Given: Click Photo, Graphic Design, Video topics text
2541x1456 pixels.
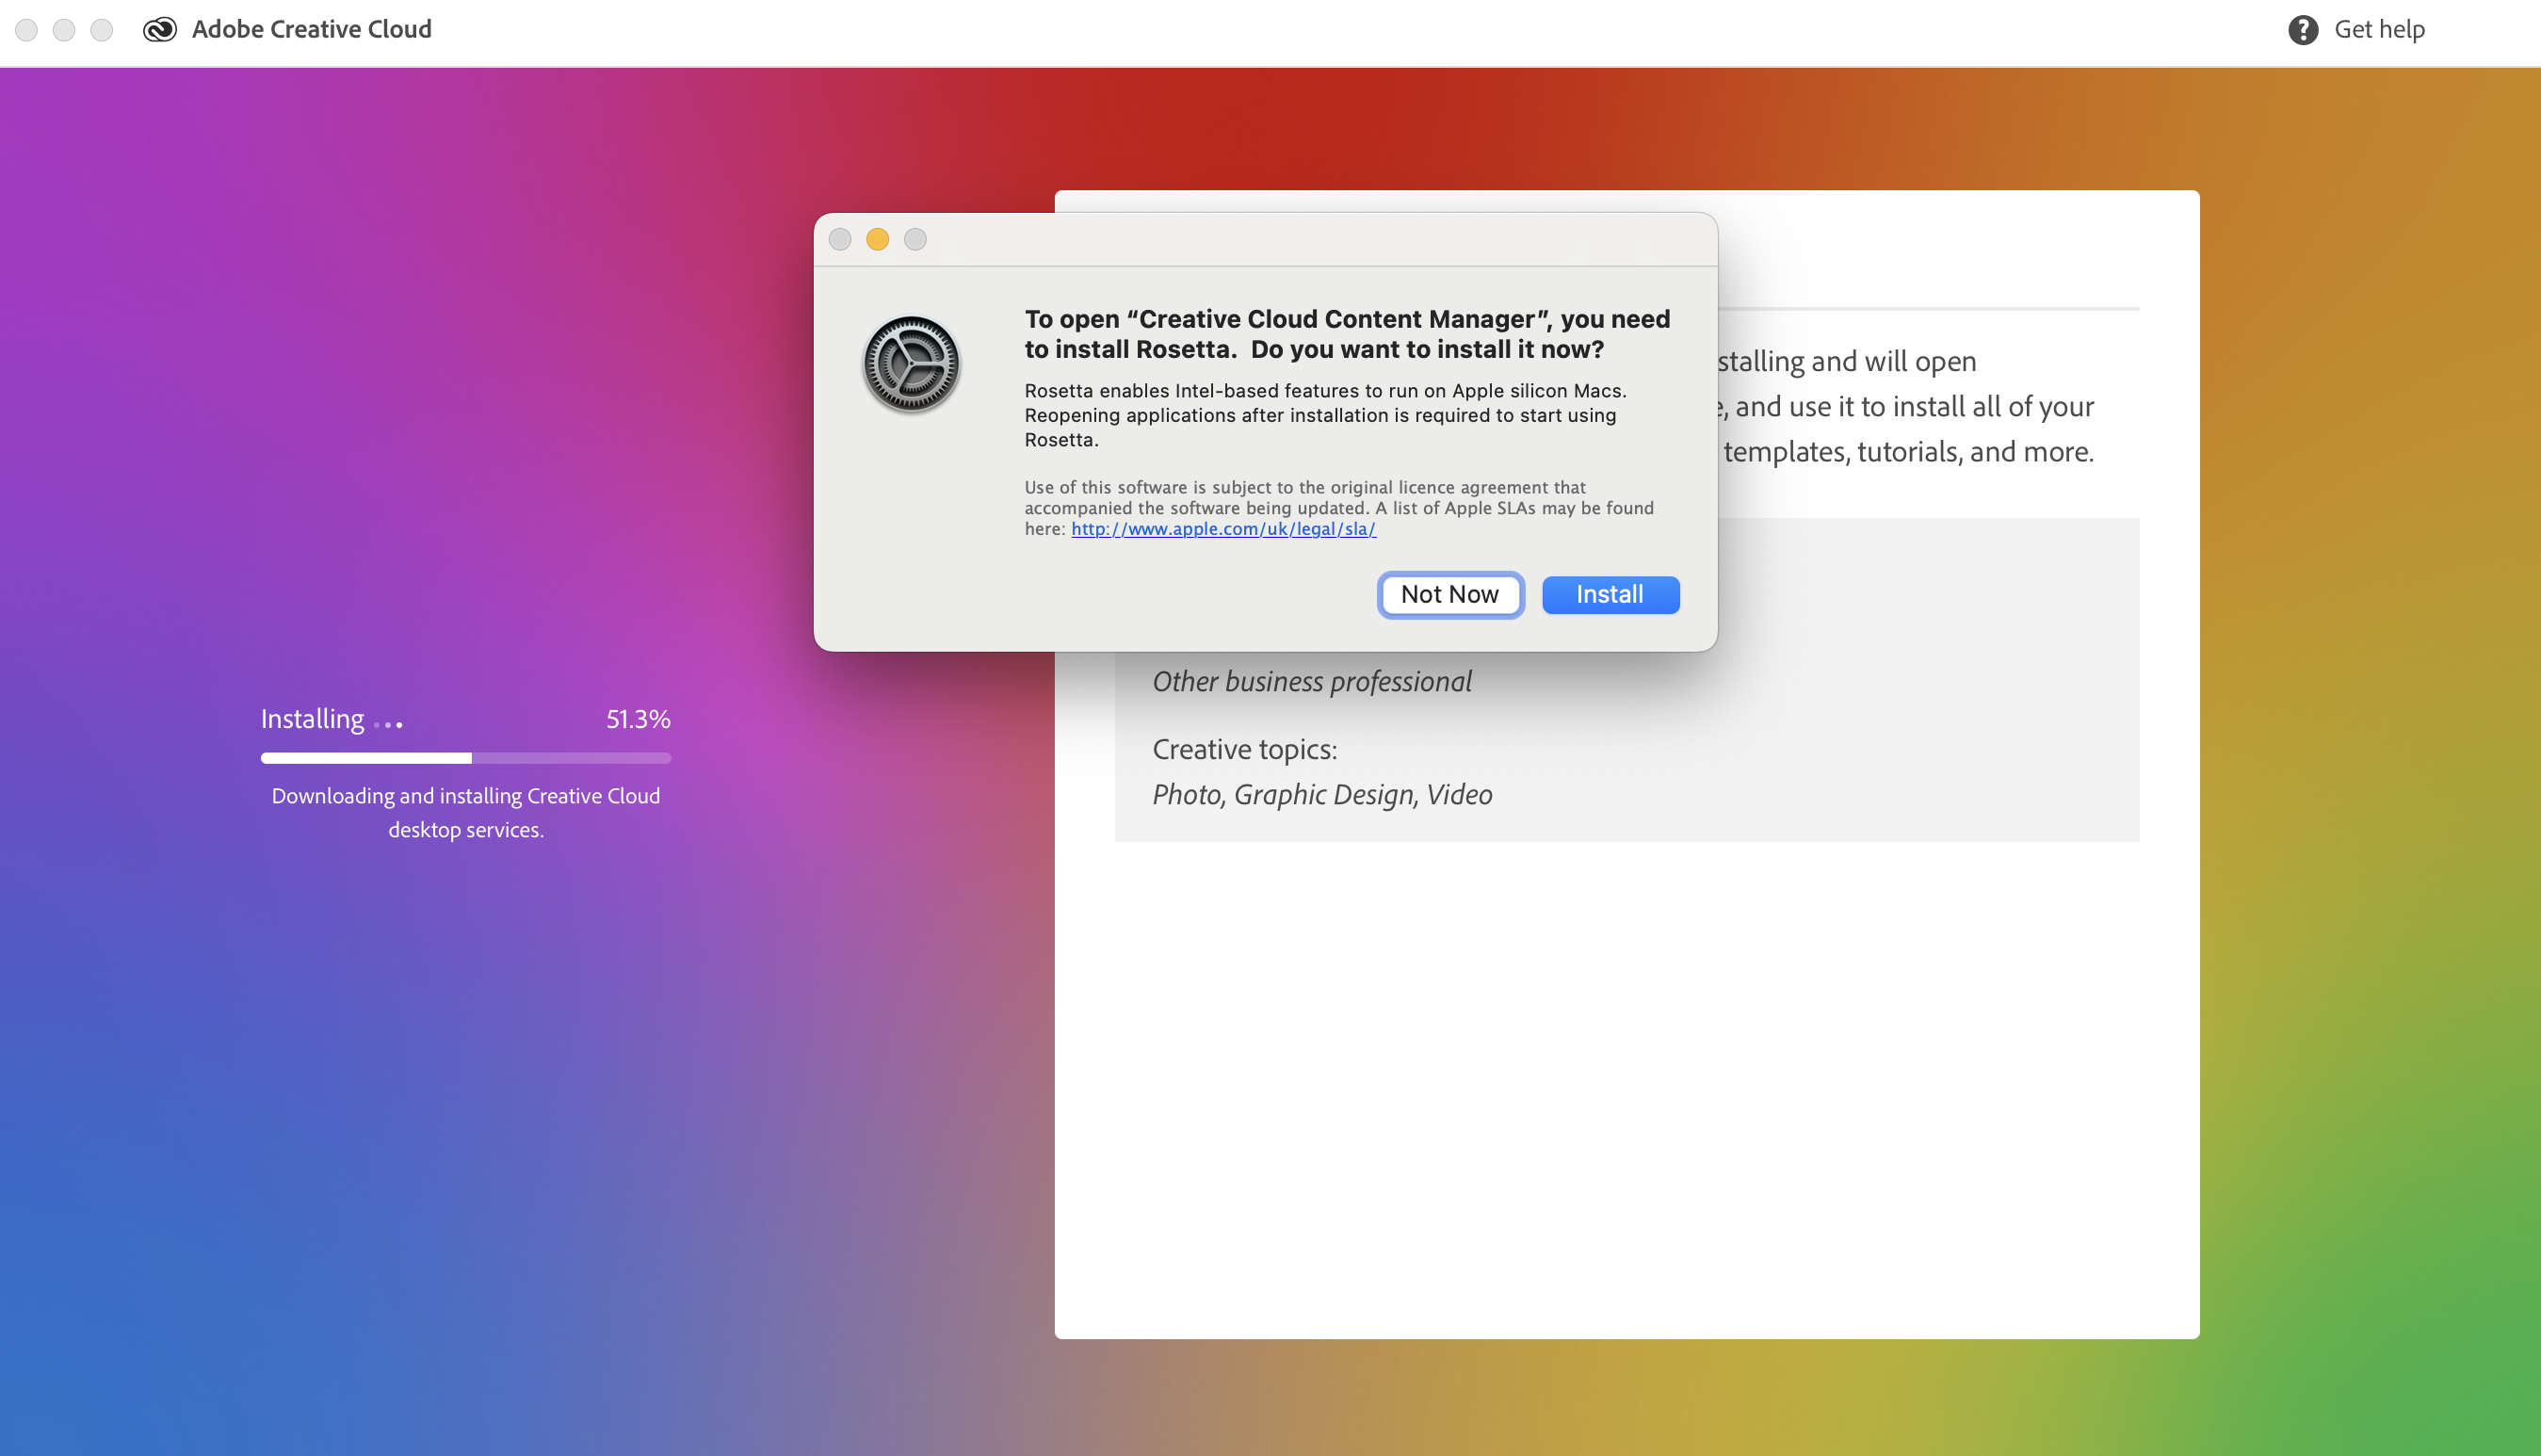Looking at the screenshot, I should pyautogui.click(x=1321, y=794).
